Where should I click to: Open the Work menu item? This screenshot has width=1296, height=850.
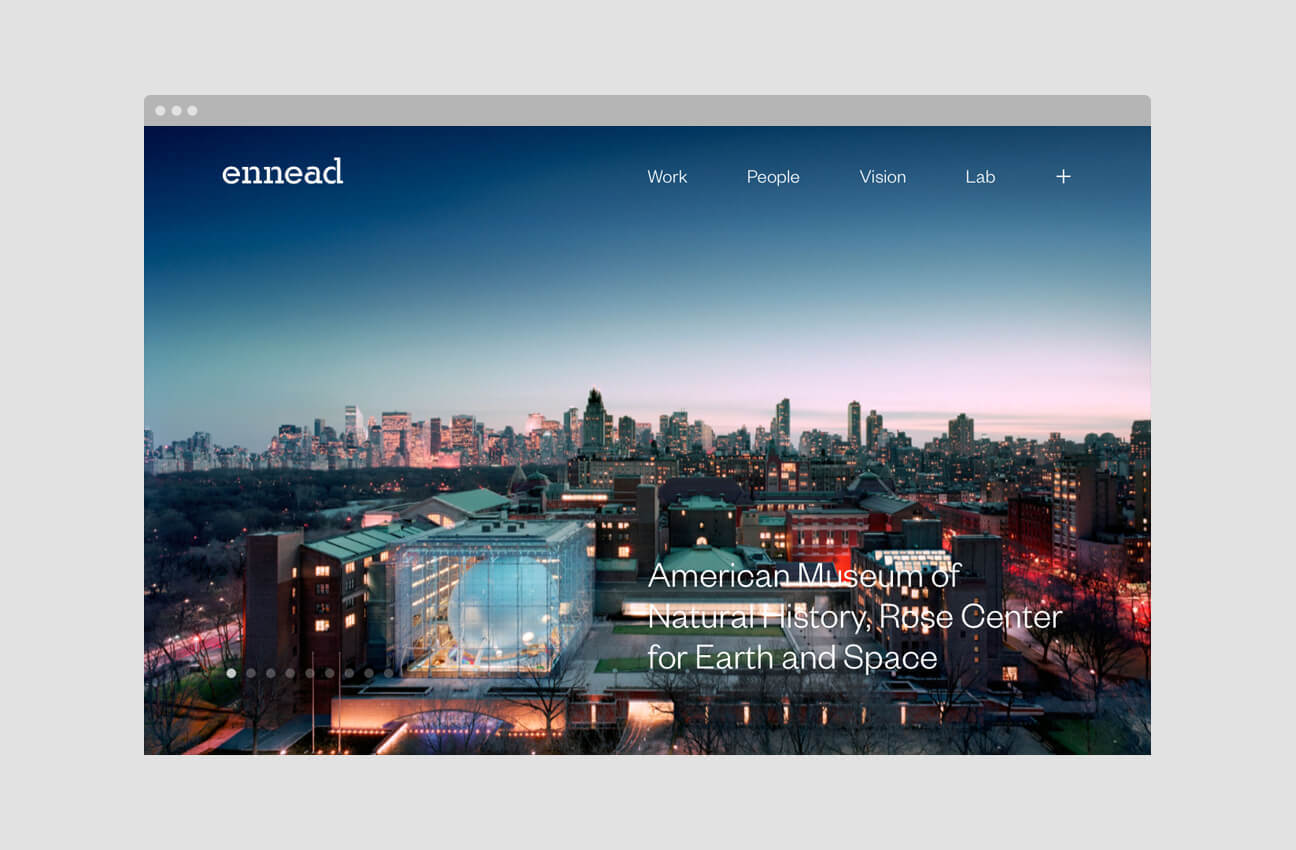click(667, 177)
